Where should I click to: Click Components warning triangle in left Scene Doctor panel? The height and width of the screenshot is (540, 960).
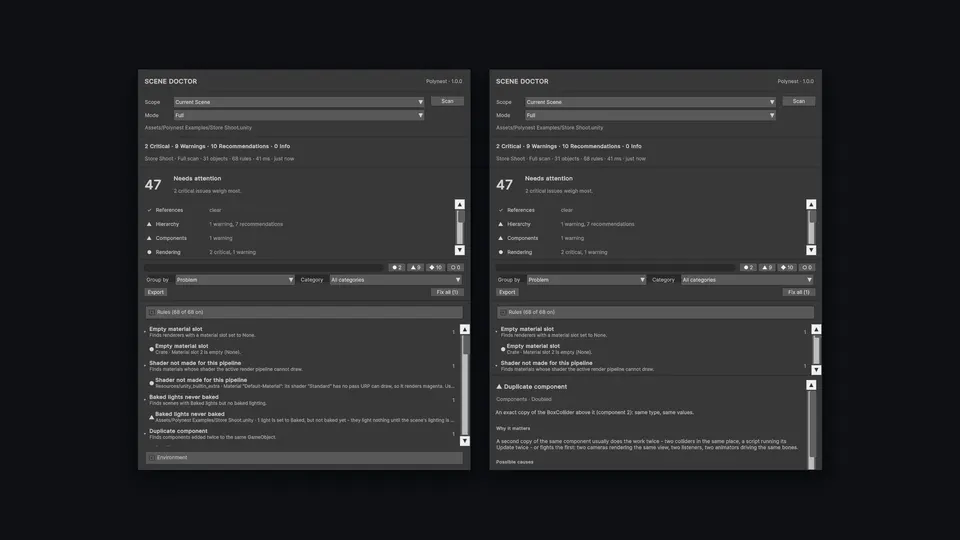(149, 238)
